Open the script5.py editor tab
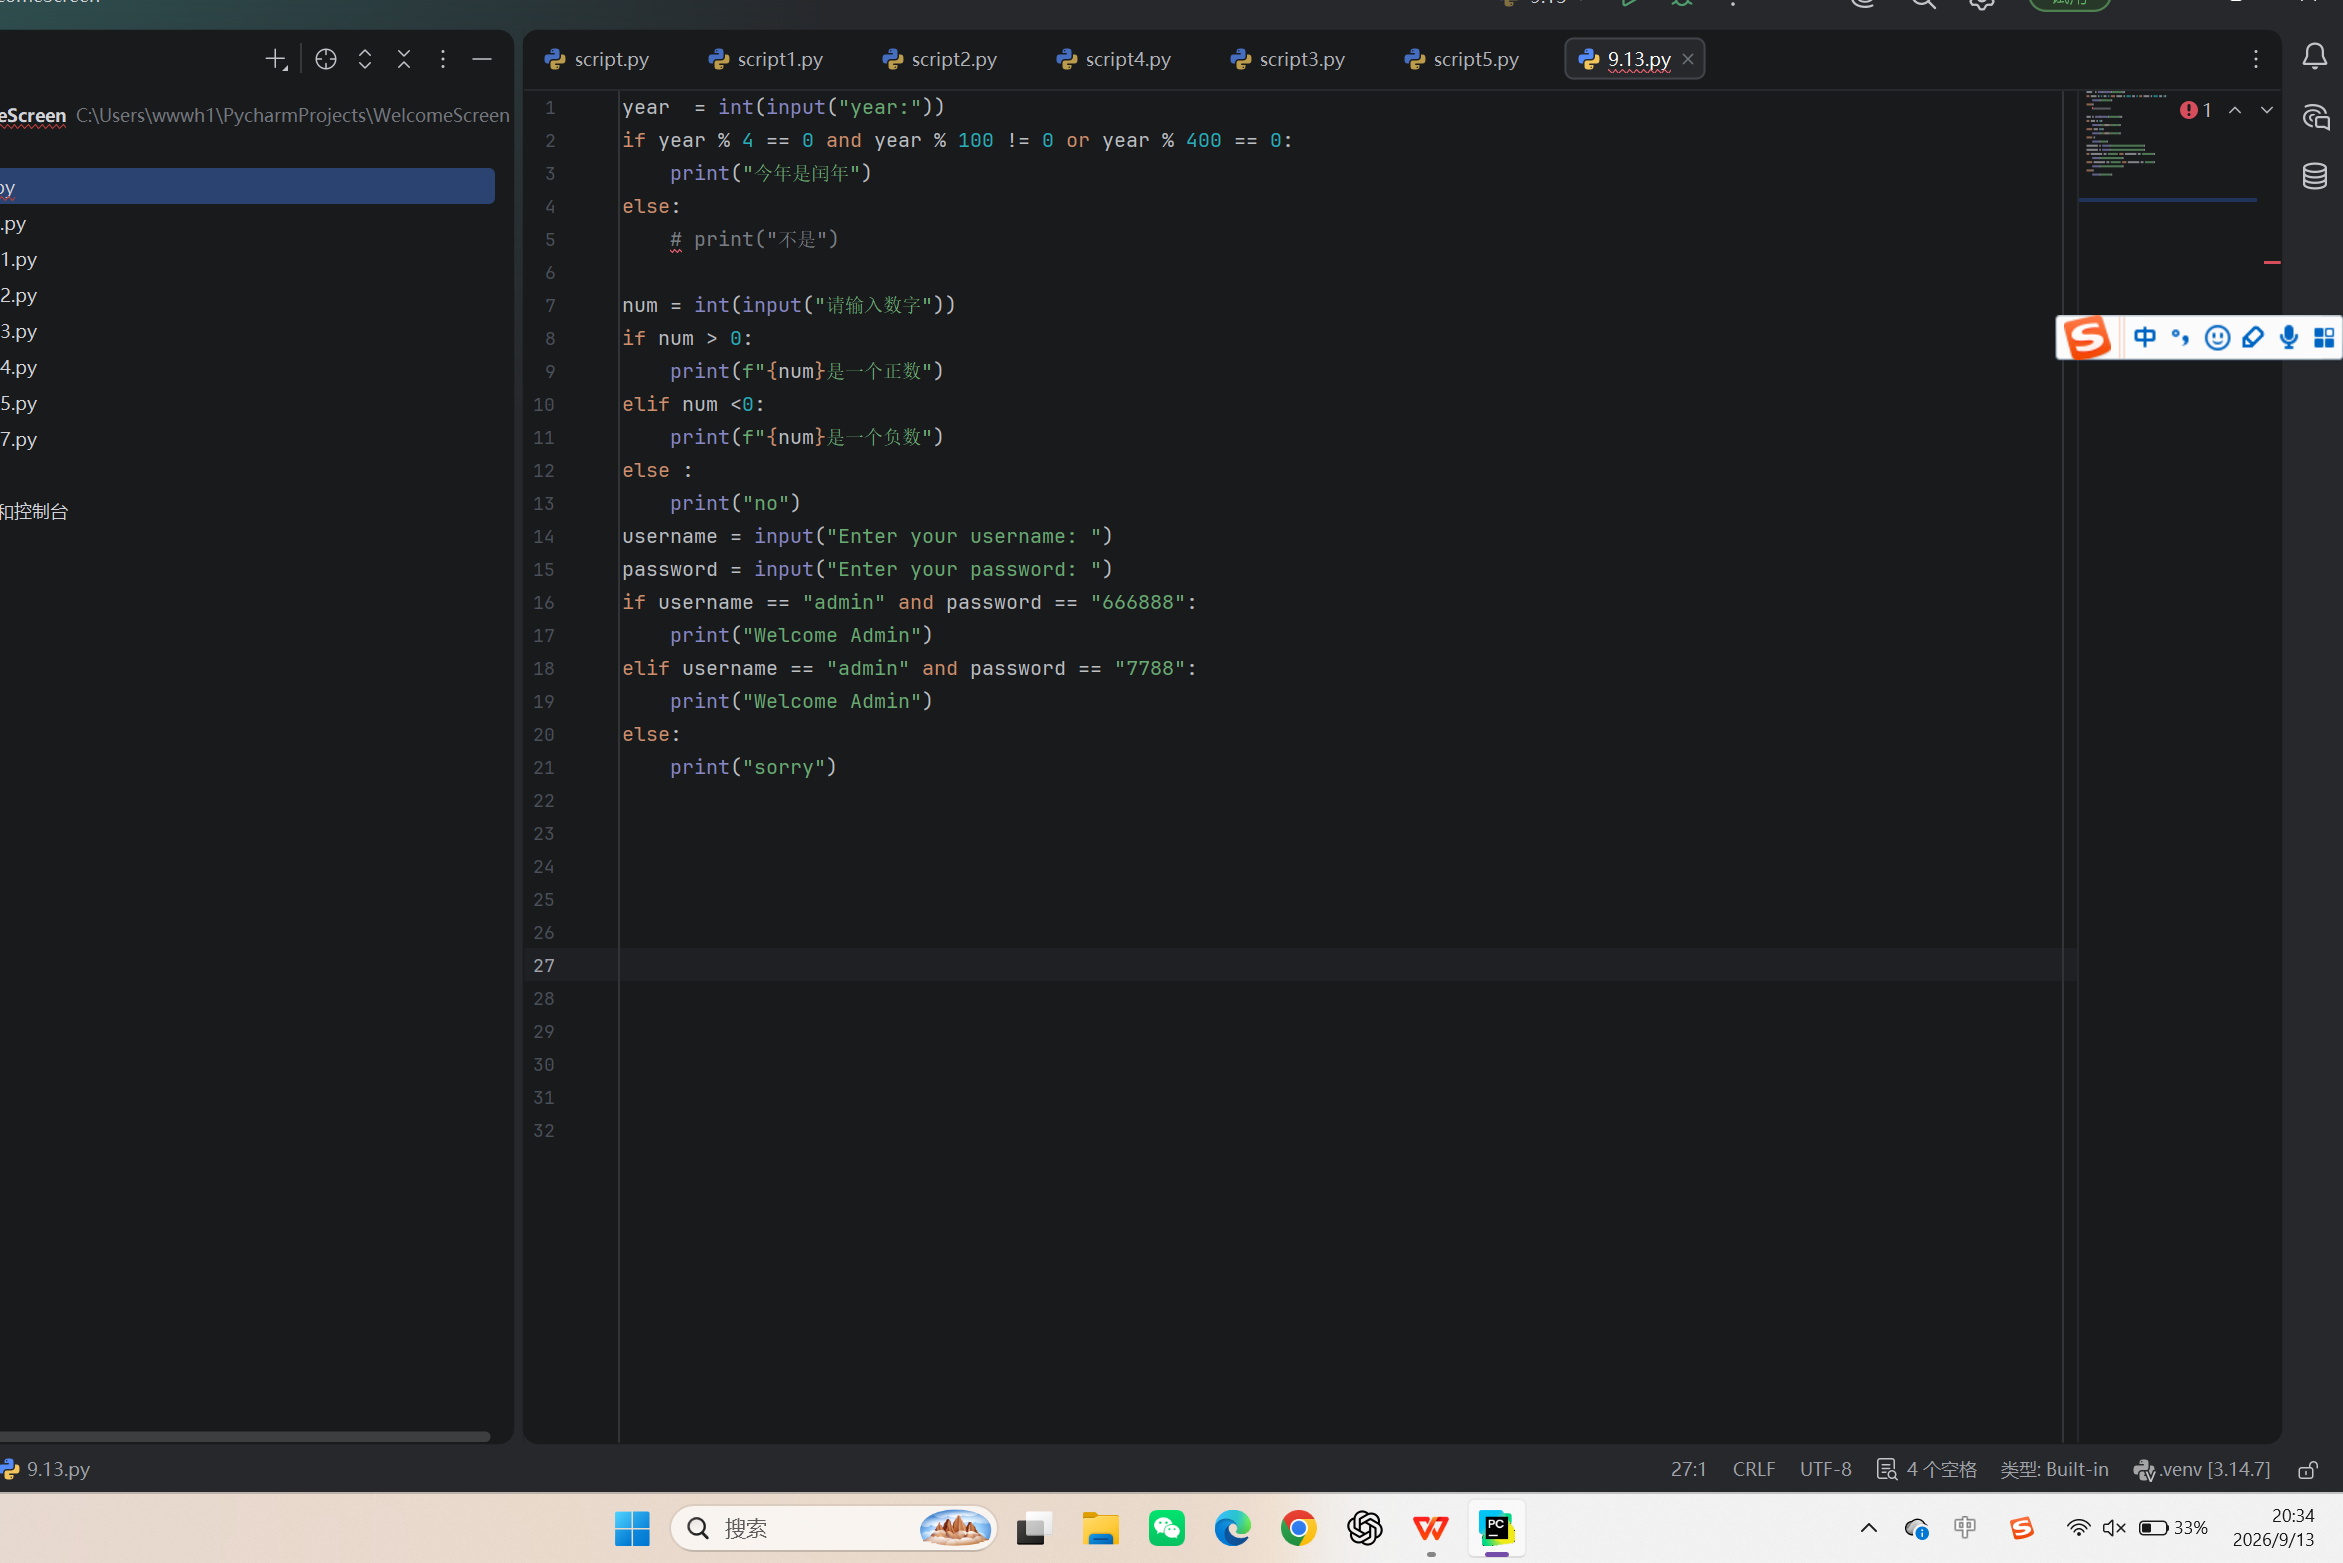The width and height of the screenshot is (2343, 1563). (1462, 60)
